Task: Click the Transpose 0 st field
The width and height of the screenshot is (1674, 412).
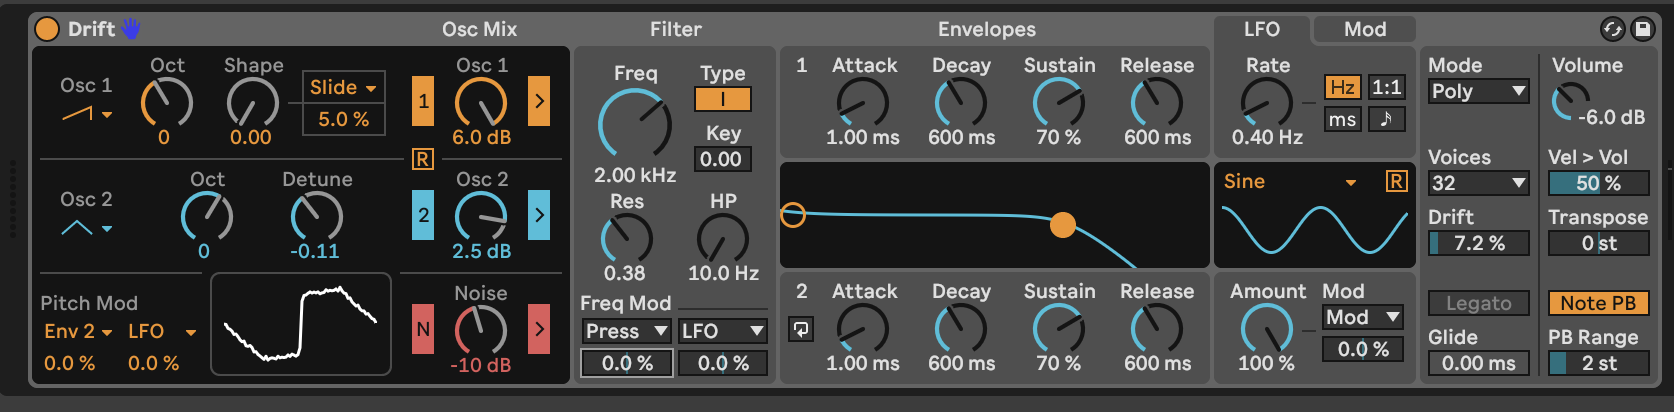Action: click(1598, 243)
